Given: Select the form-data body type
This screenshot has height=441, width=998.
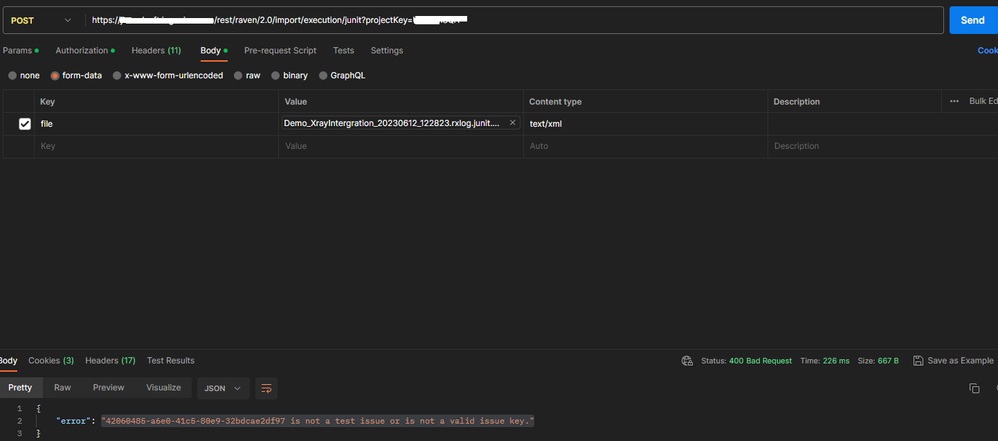Looking at the screenshot, I should [x=76, y=76].
